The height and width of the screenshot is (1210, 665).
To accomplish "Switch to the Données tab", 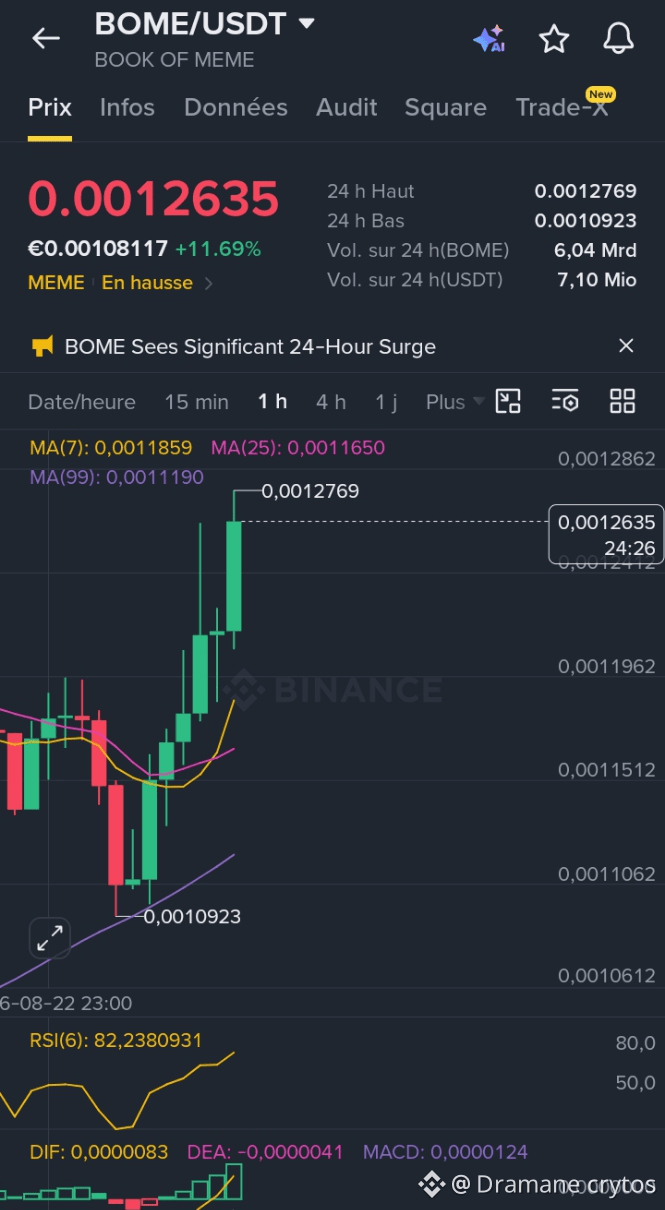I will pyautogui.click(x=236, y=107).
